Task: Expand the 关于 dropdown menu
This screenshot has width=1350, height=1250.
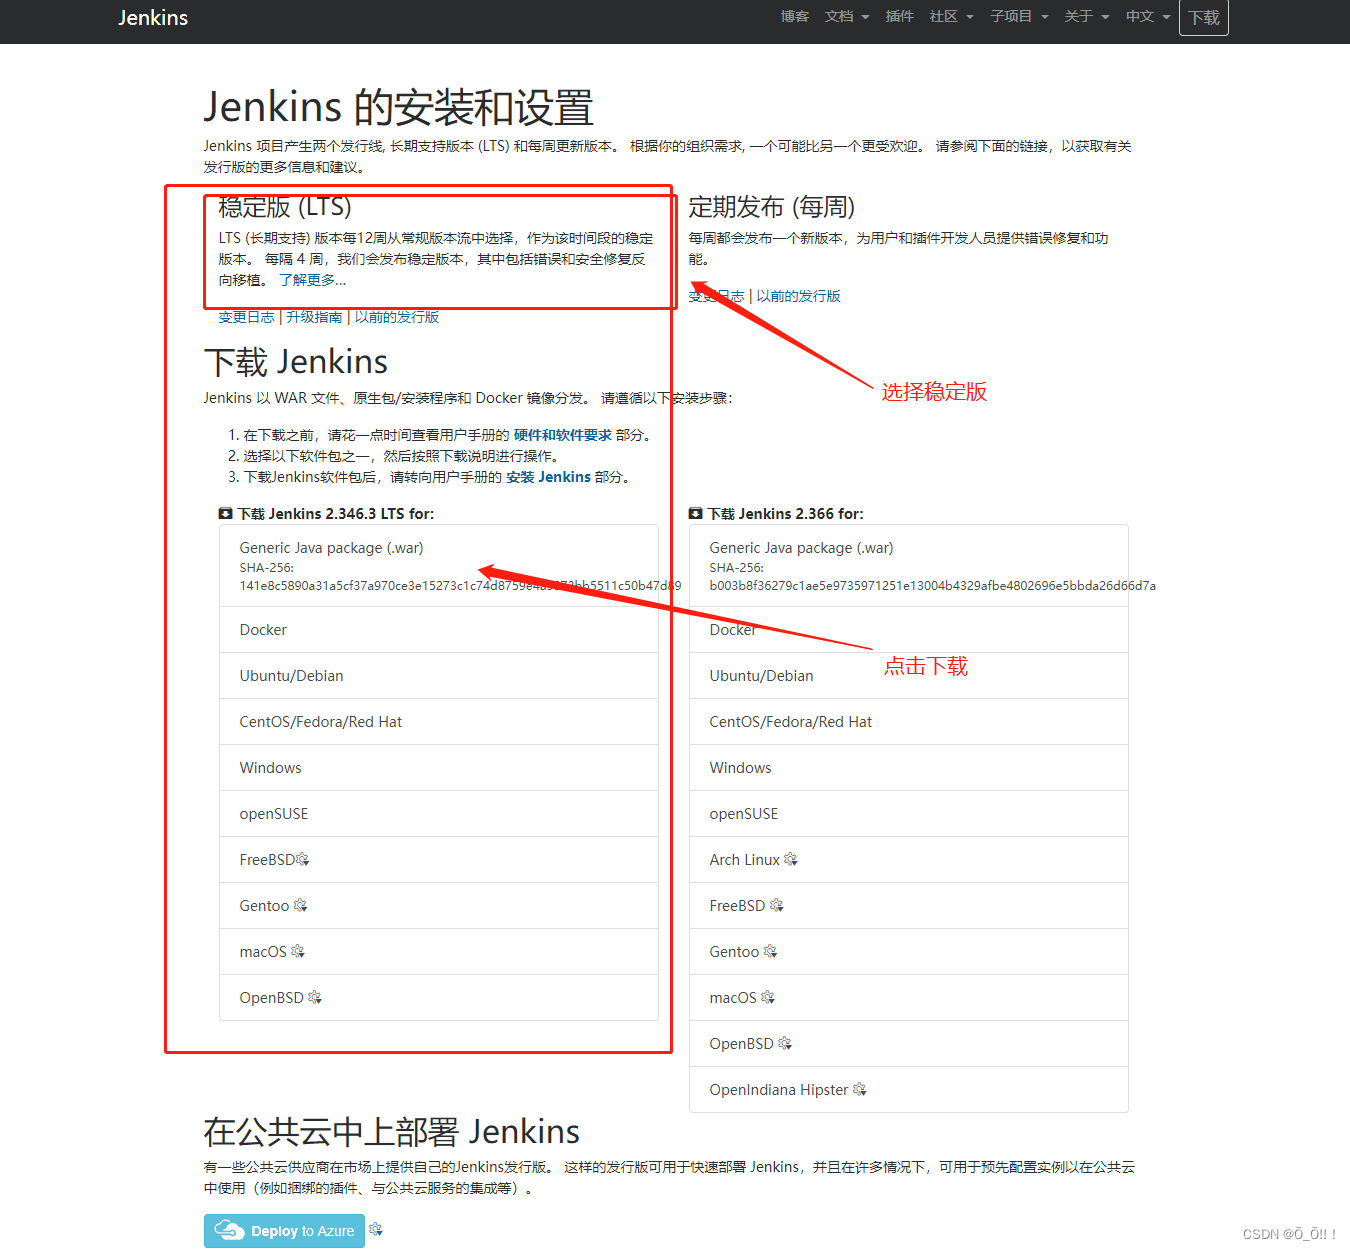Action: pyautogui.click(x=1087, y=16)
